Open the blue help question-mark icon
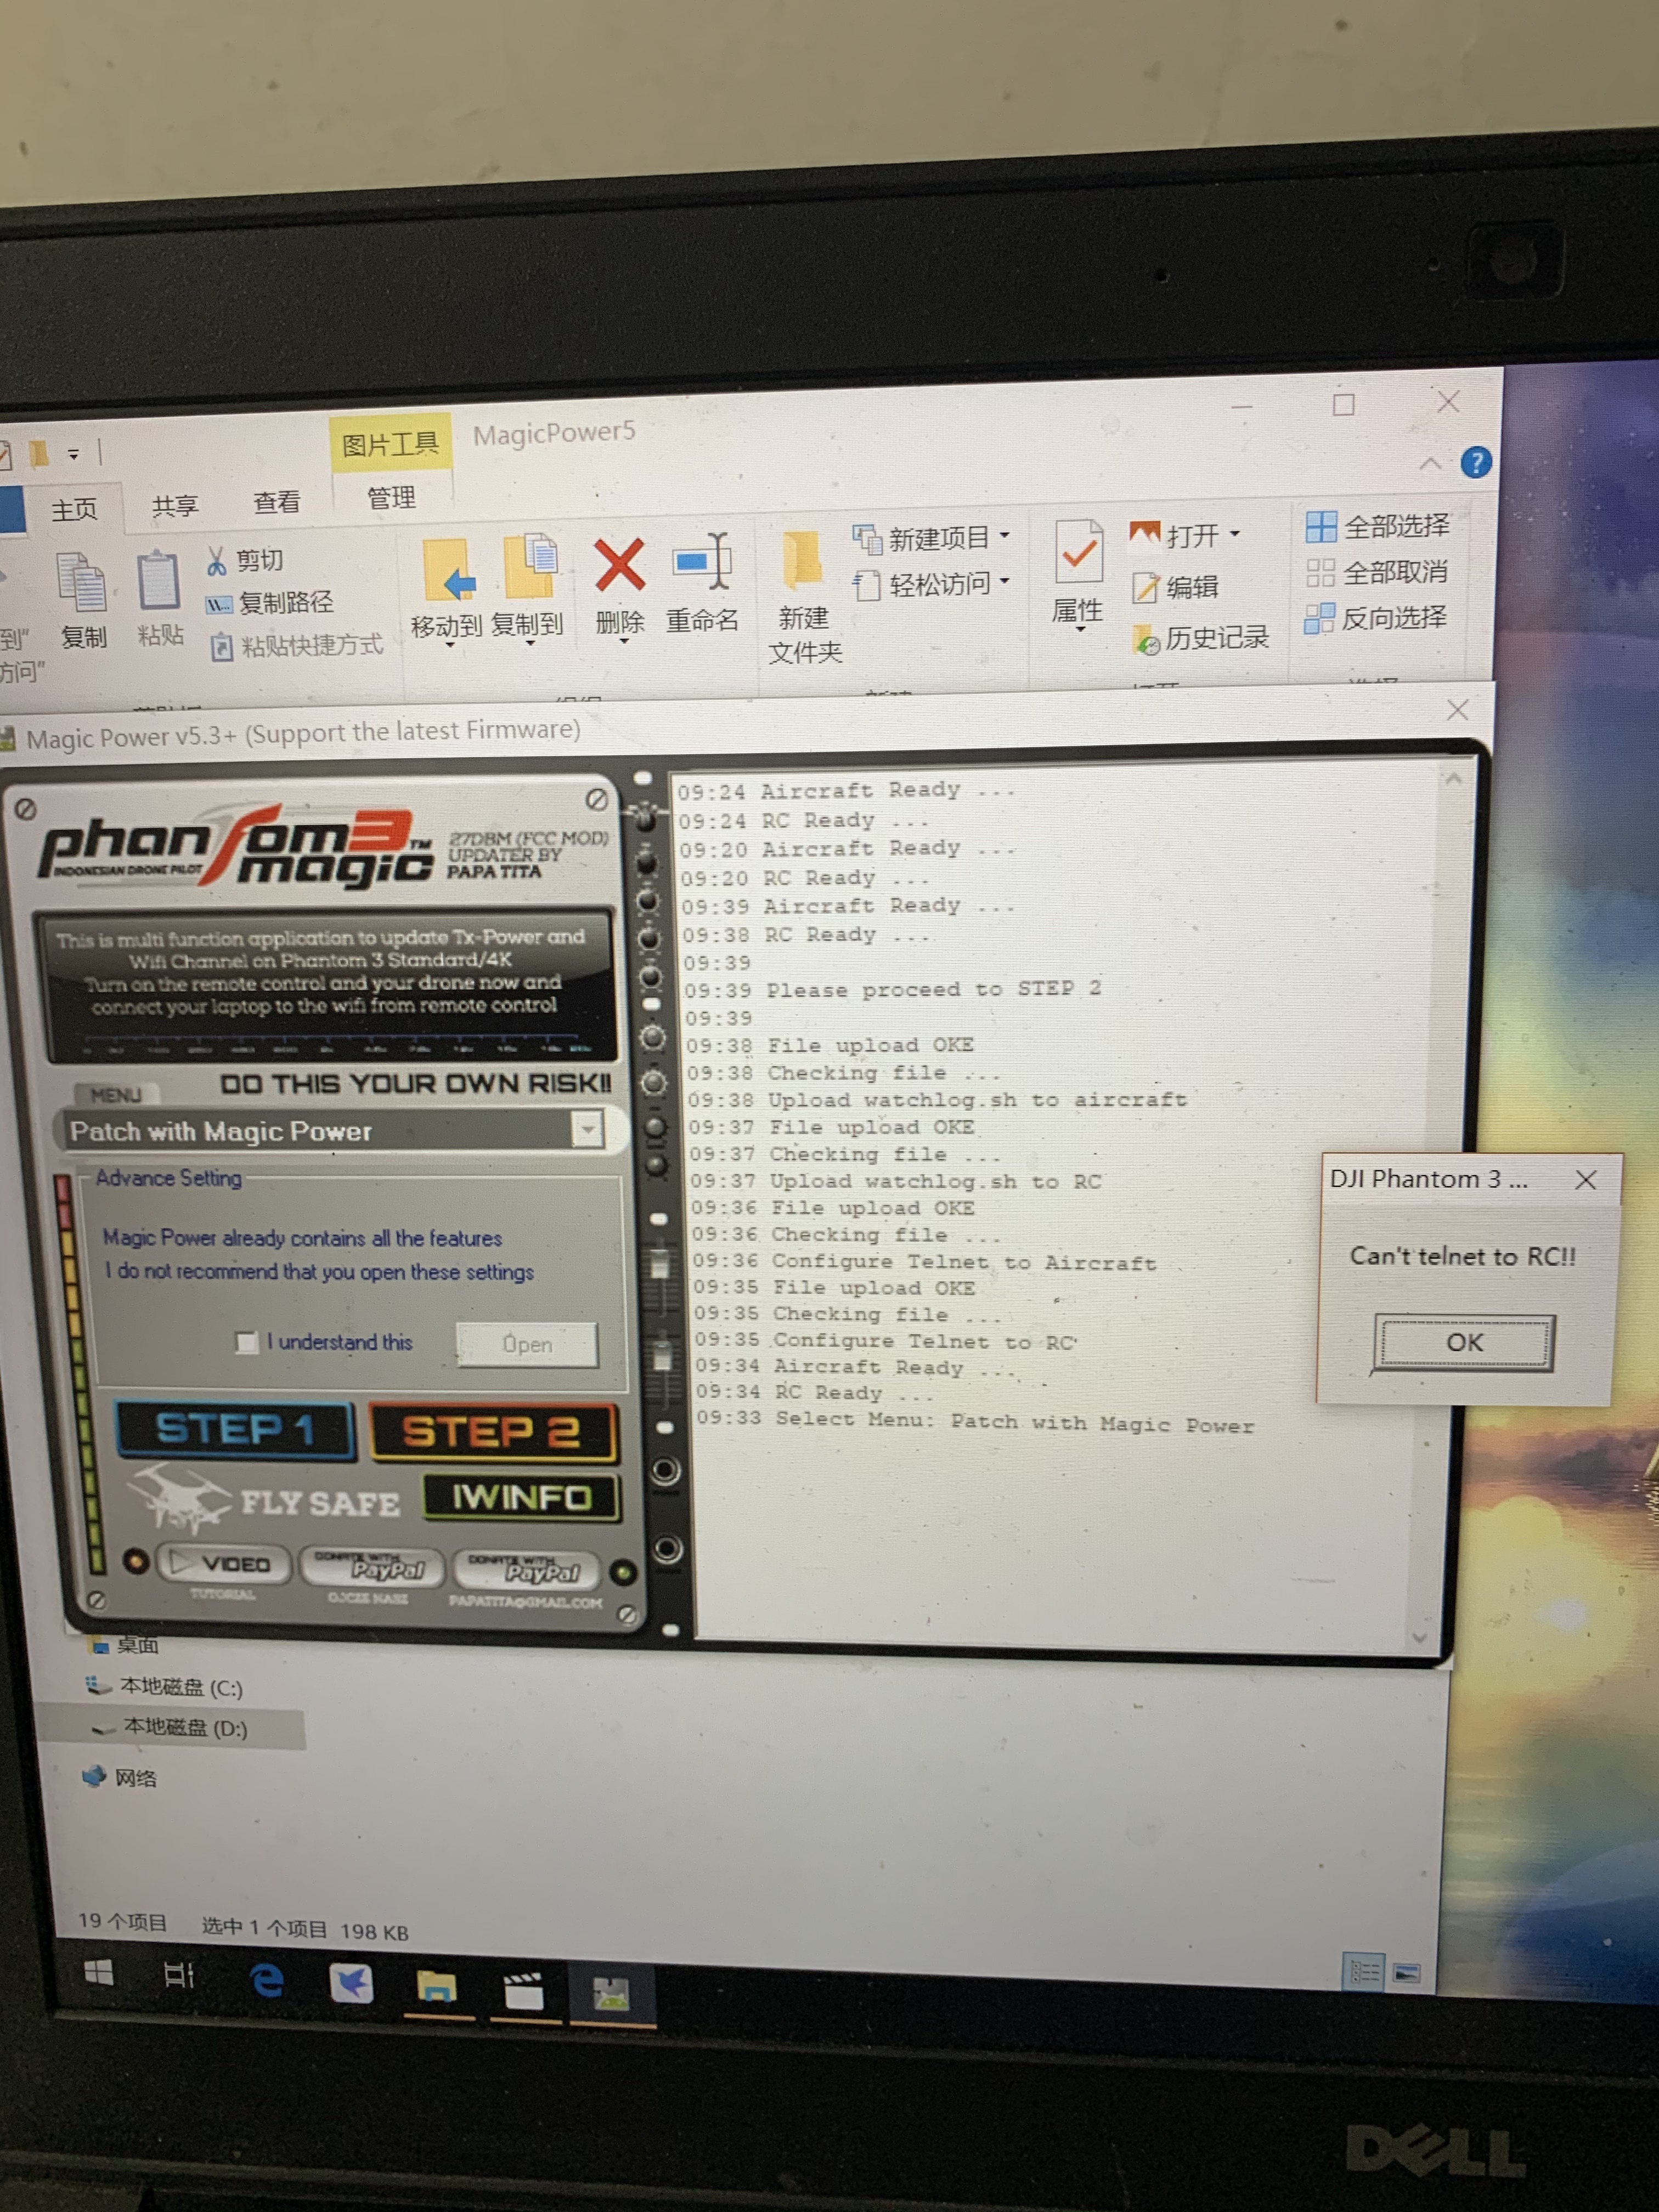Viewport: 1659px width, 2212px height. pos(1475,463)
